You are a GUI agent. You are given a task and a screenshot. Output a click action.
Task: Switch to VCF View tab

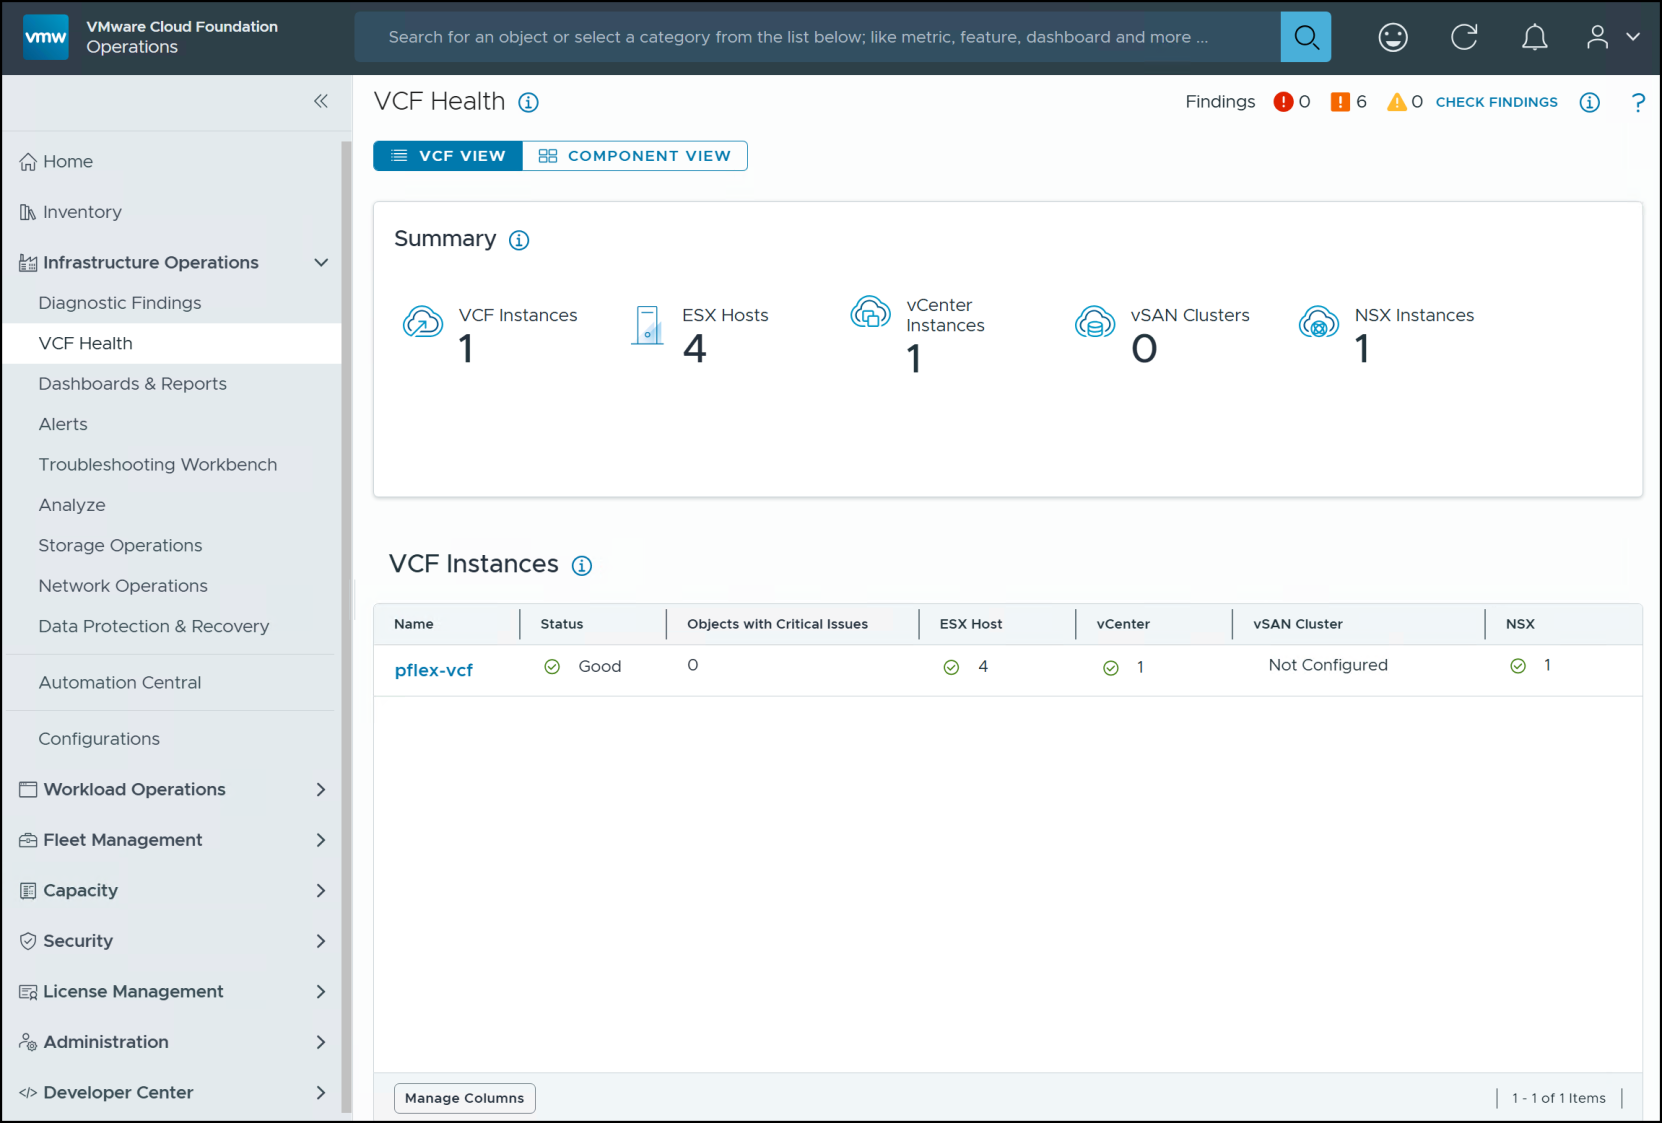[448, 156]
